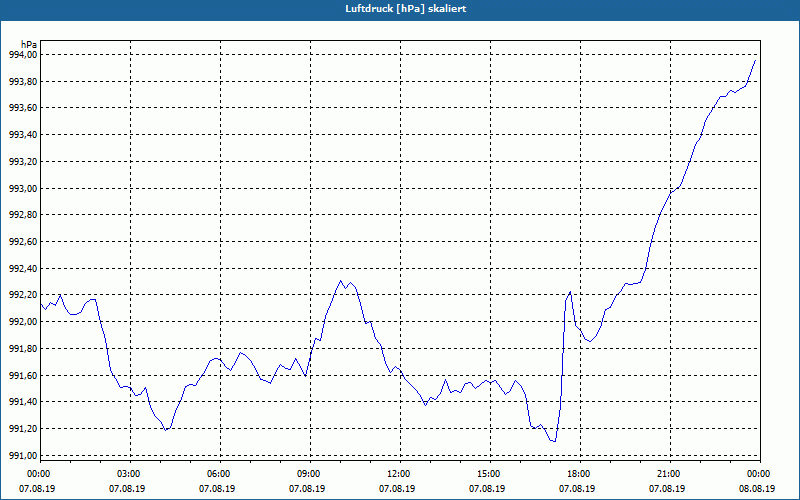Click the 991,20 pressure label
Image resolution: width=800 pixels, height=500 pixels.
coord(23,429)
